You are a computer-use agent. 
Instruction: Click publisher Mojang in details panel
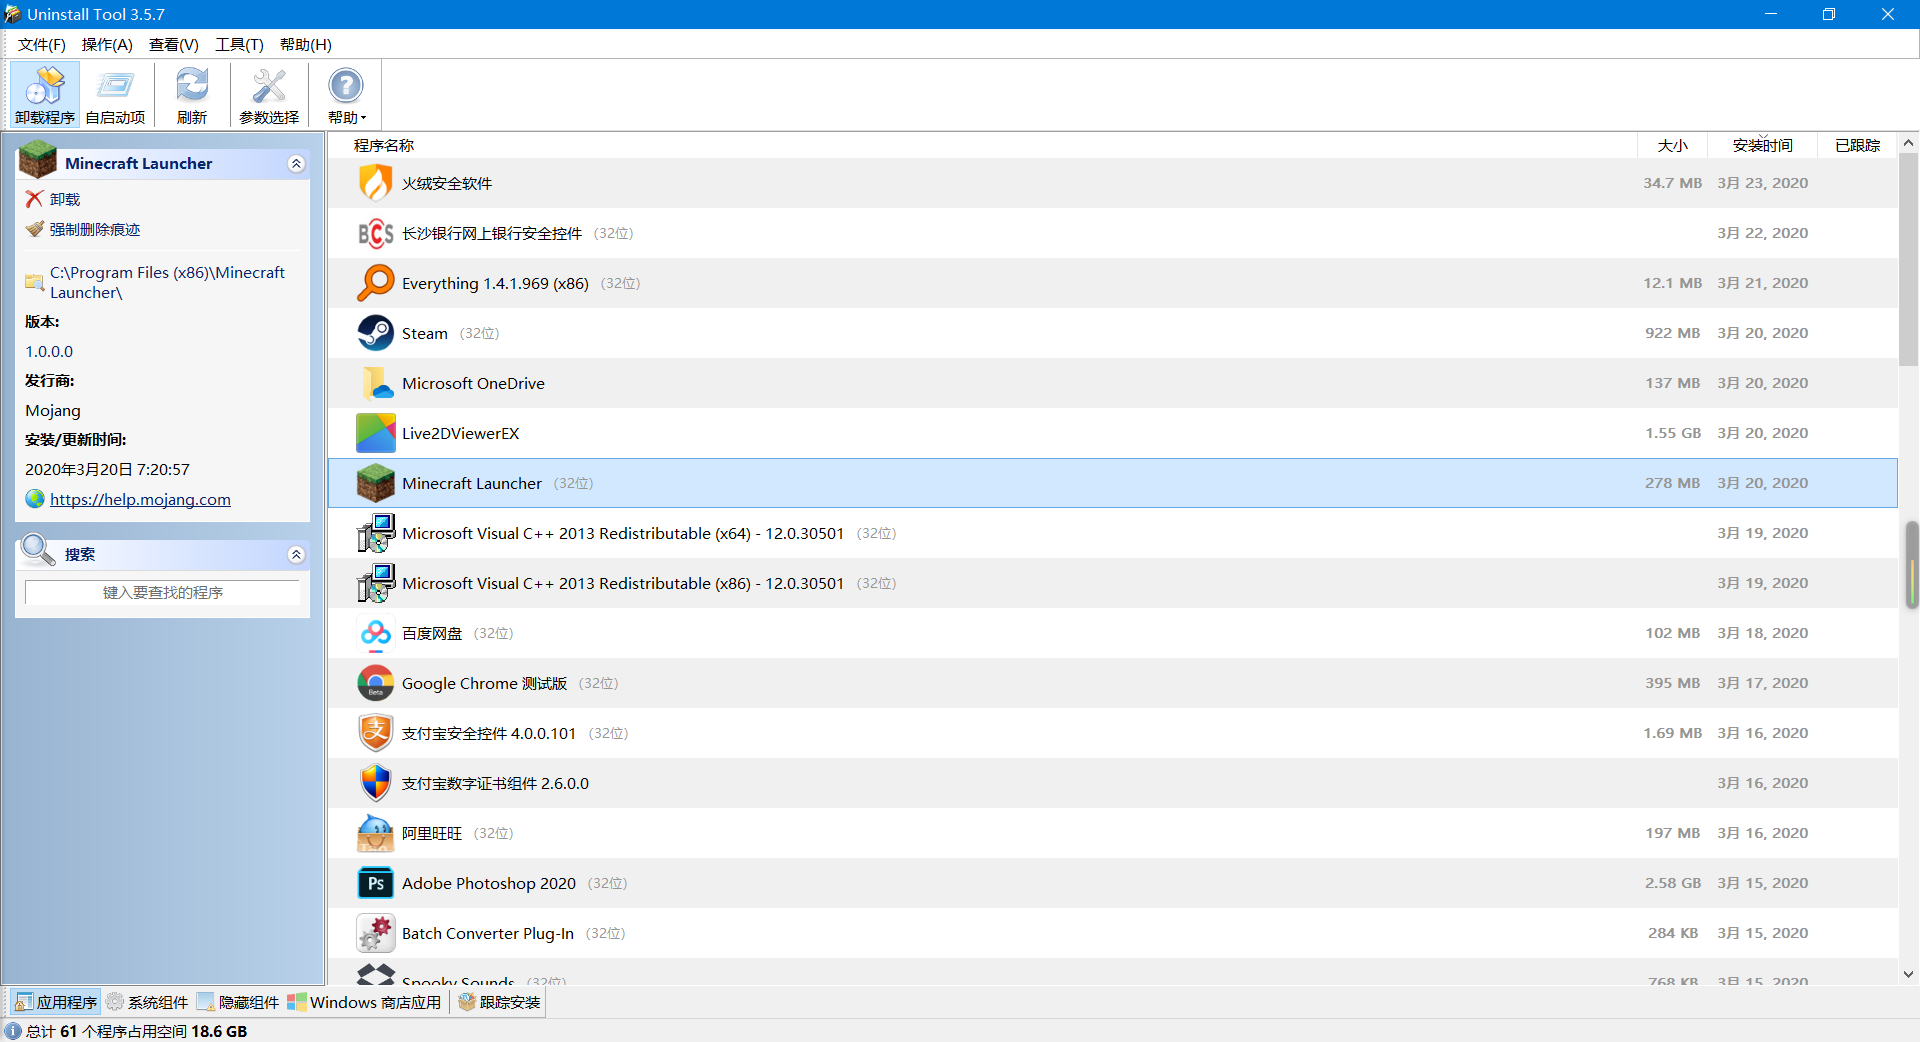[x=53, y=410]
